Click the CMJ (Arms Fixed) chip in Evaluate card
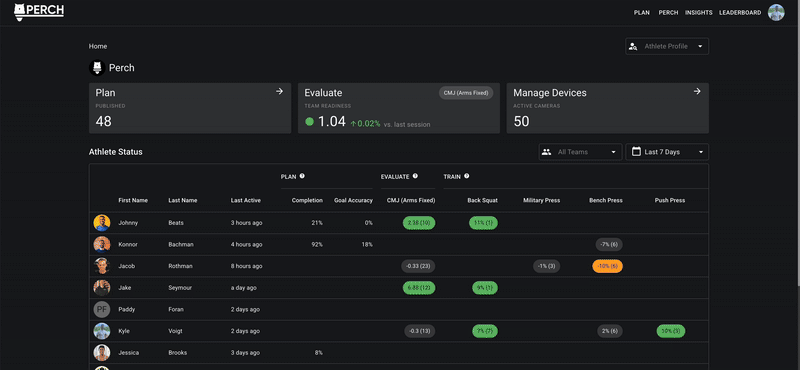This screenshot has height=370, width=800. [466, 93]
